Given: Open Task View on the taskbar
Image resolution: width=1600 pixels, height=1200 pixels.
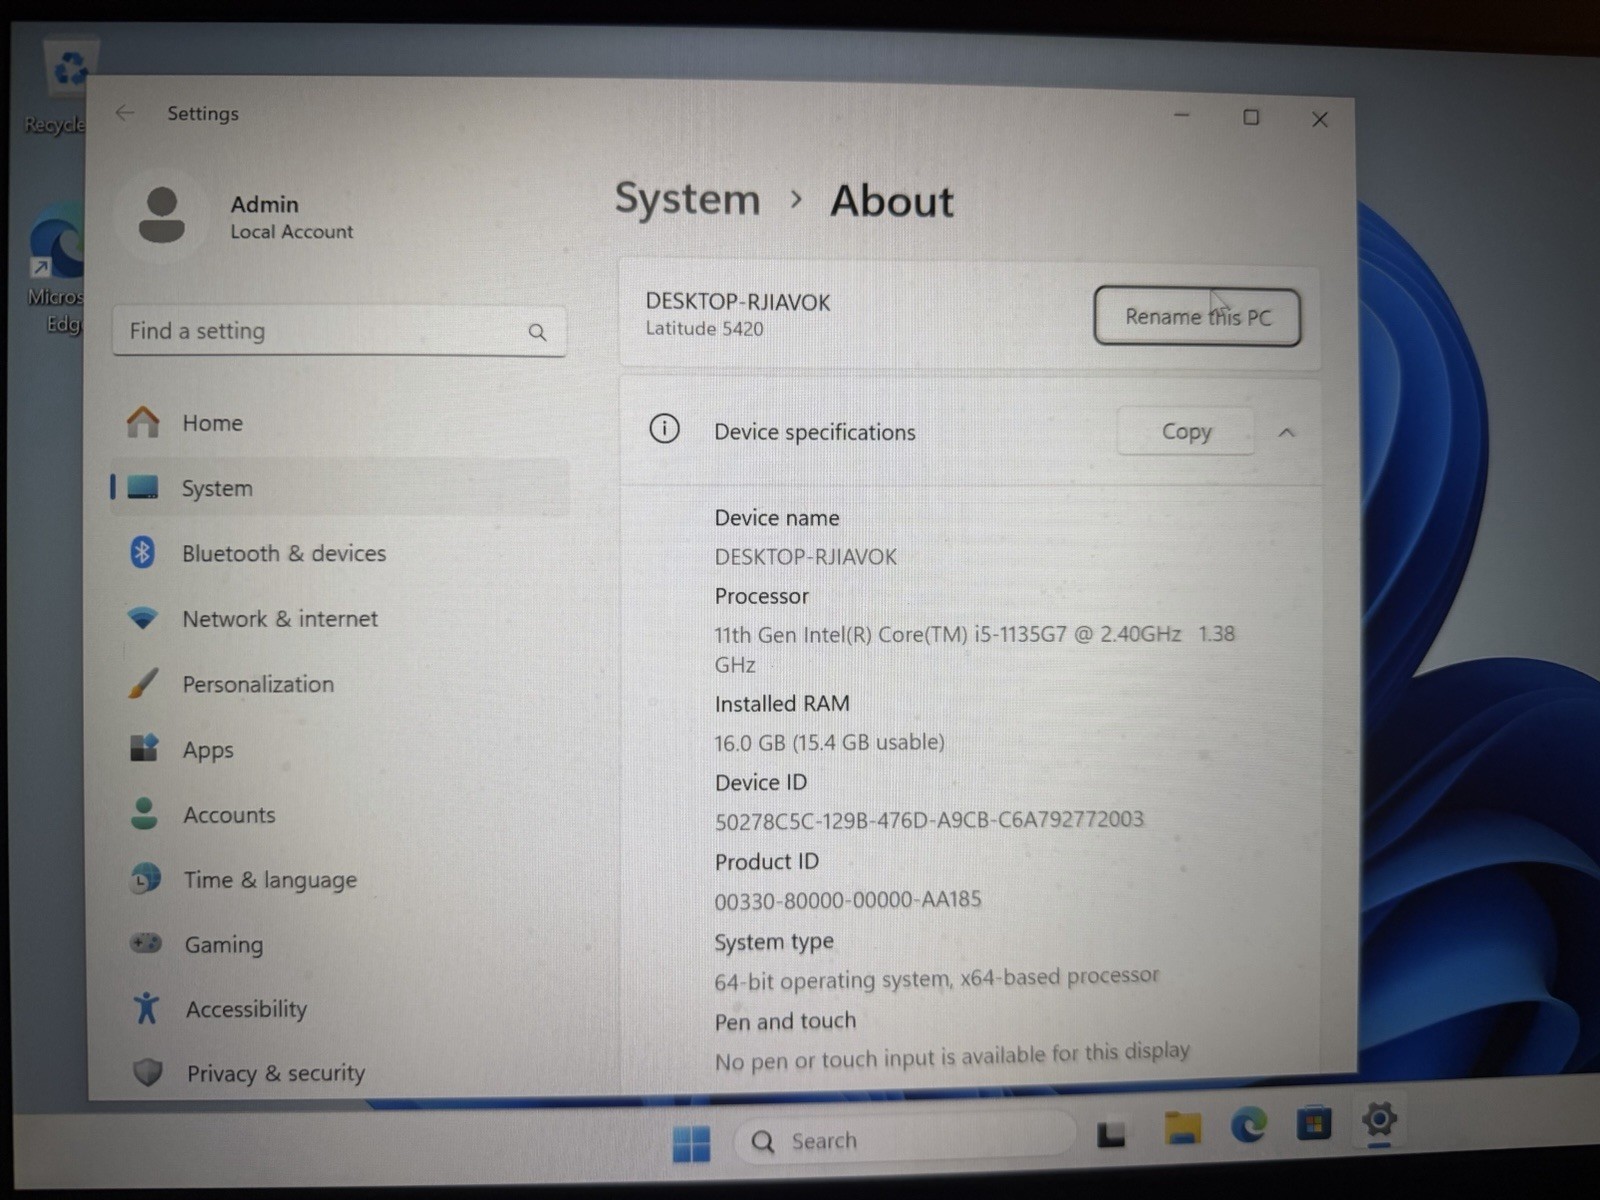Looking at the screenshot, I should pos(1111,1134).
